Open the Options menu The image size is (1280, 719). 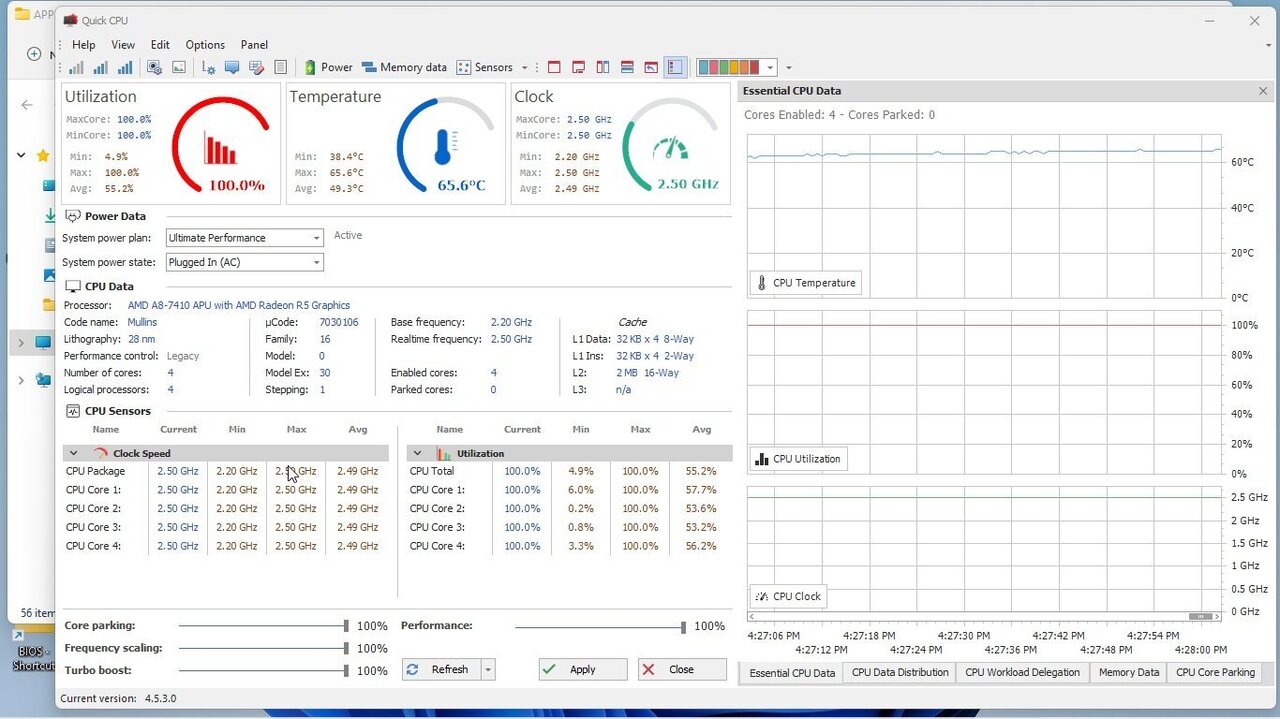pos(205,45)
